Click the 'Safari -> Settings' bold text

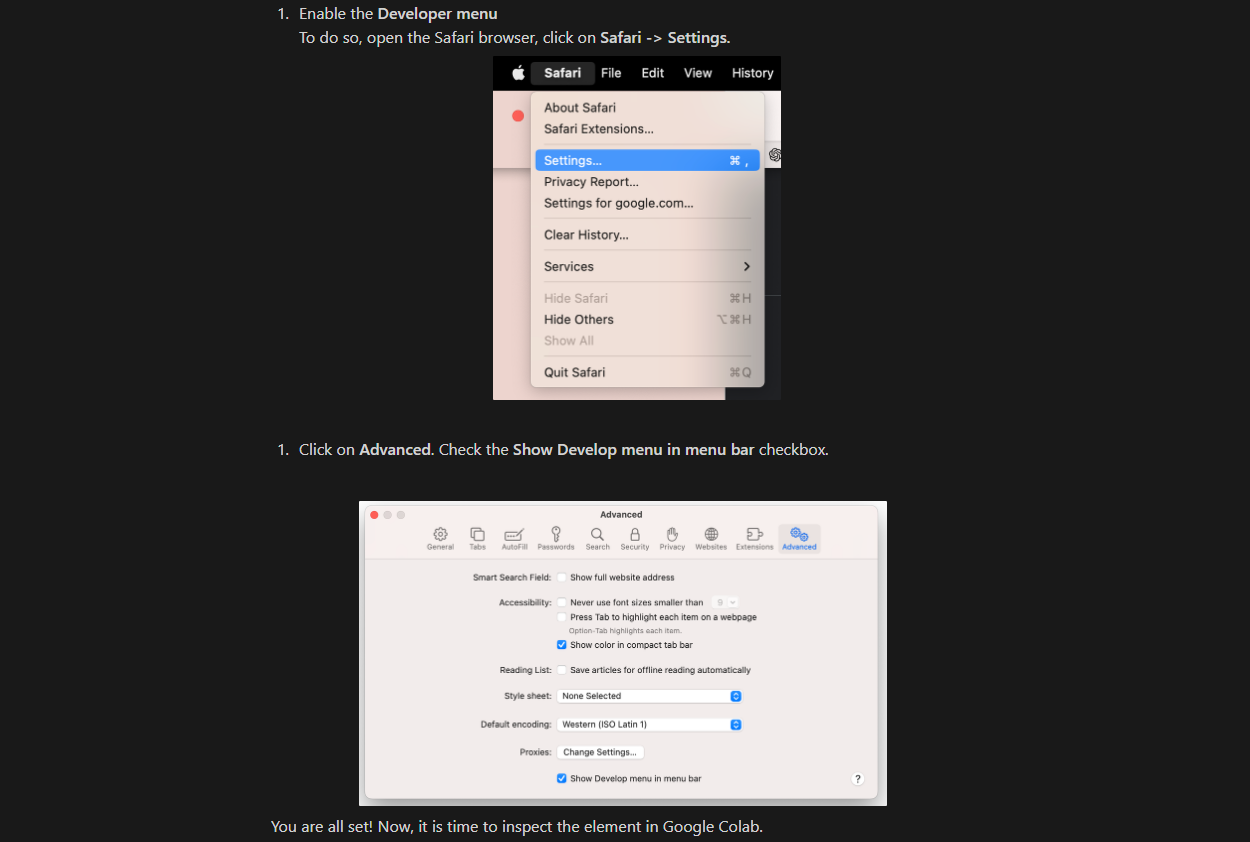(664, 38)
